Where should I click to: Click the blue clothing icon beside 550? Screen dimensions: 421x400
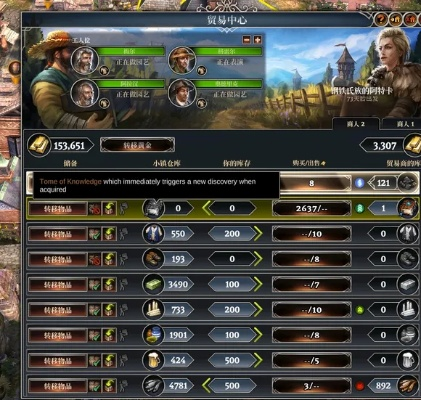[x=153, y=234]
